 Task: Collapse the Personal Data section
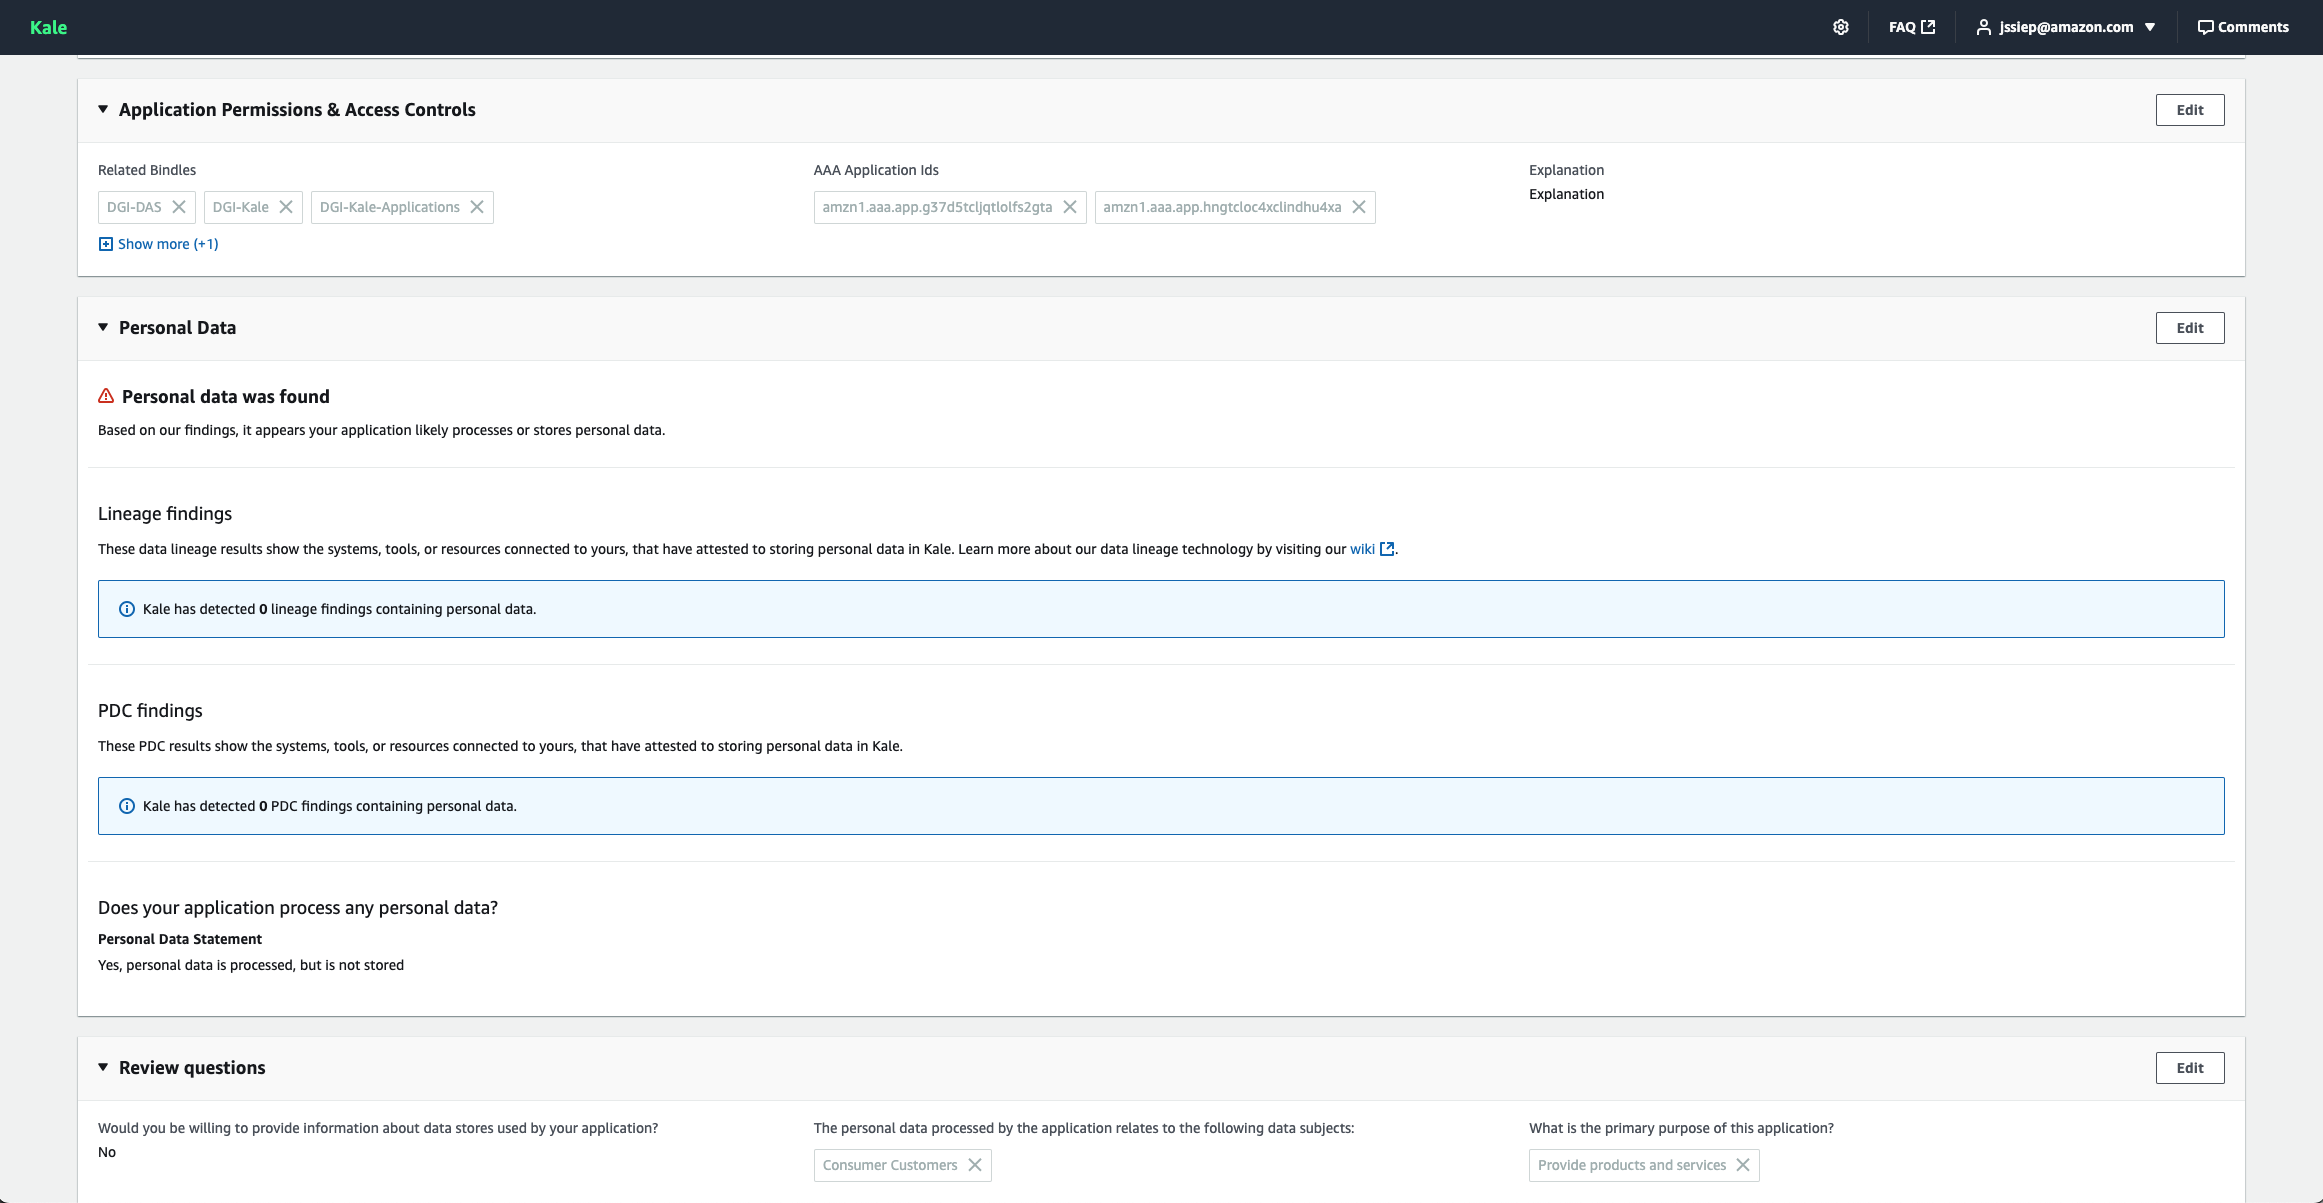tap(103, 327)
